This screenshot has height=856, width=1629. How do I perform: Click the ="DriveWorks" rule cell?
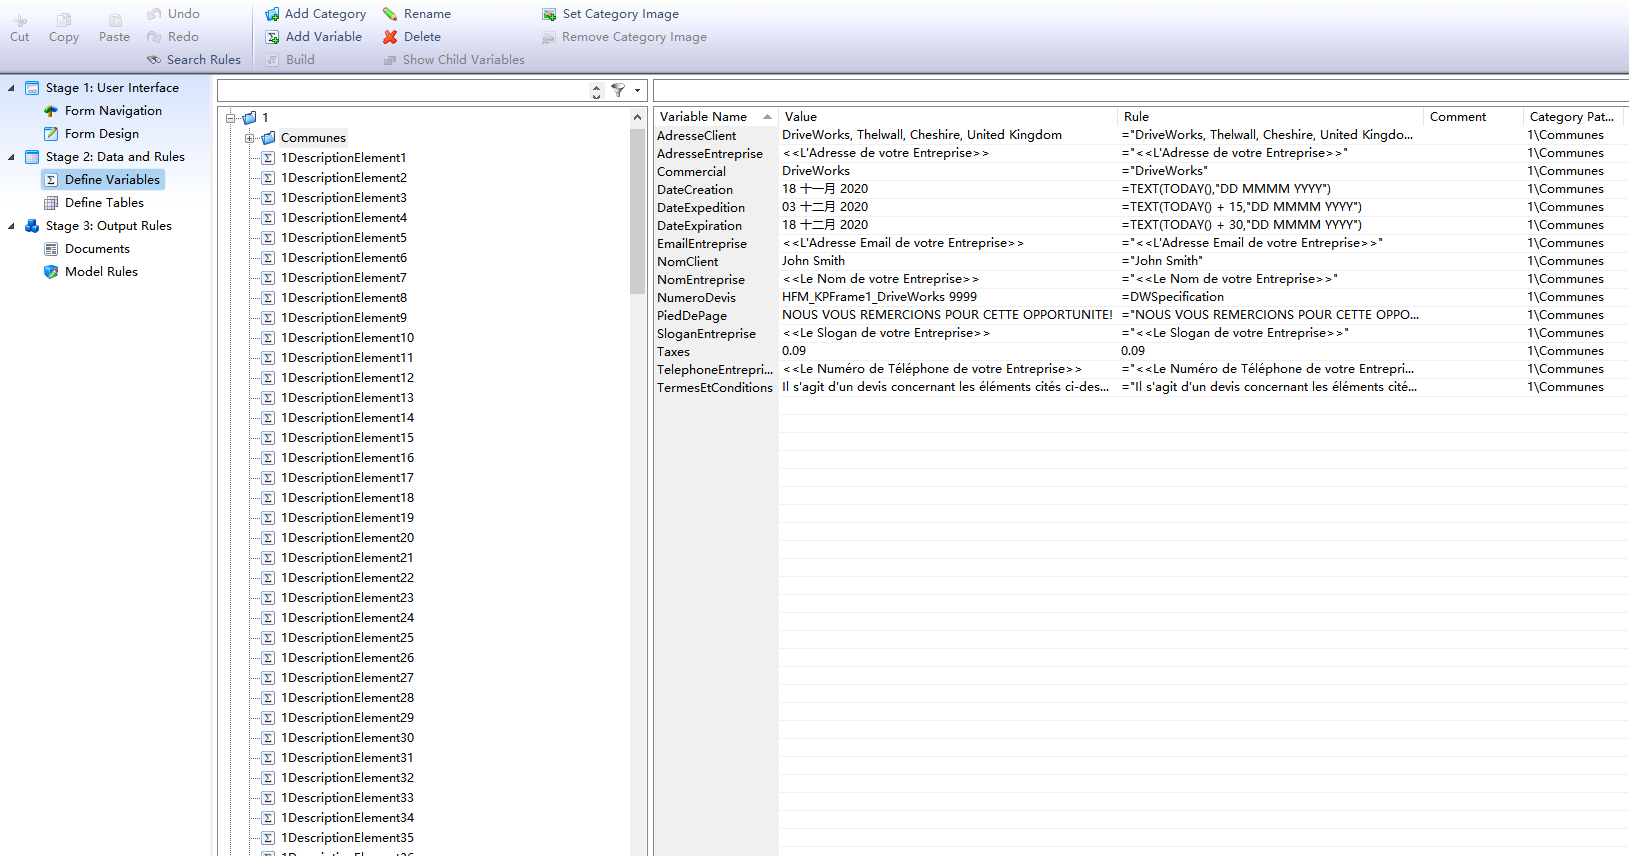click(1164, 172)
